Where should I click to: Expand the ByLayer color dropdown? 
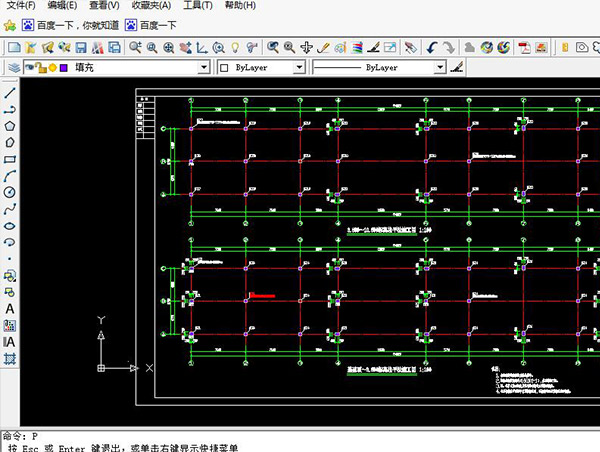click(299, 67)
